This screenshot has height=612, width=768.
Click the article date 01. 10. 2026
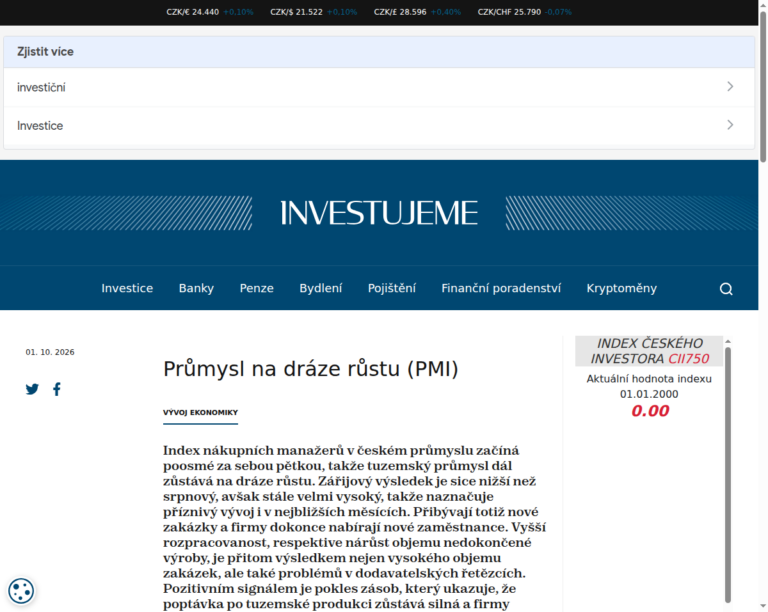coord(50,352)
